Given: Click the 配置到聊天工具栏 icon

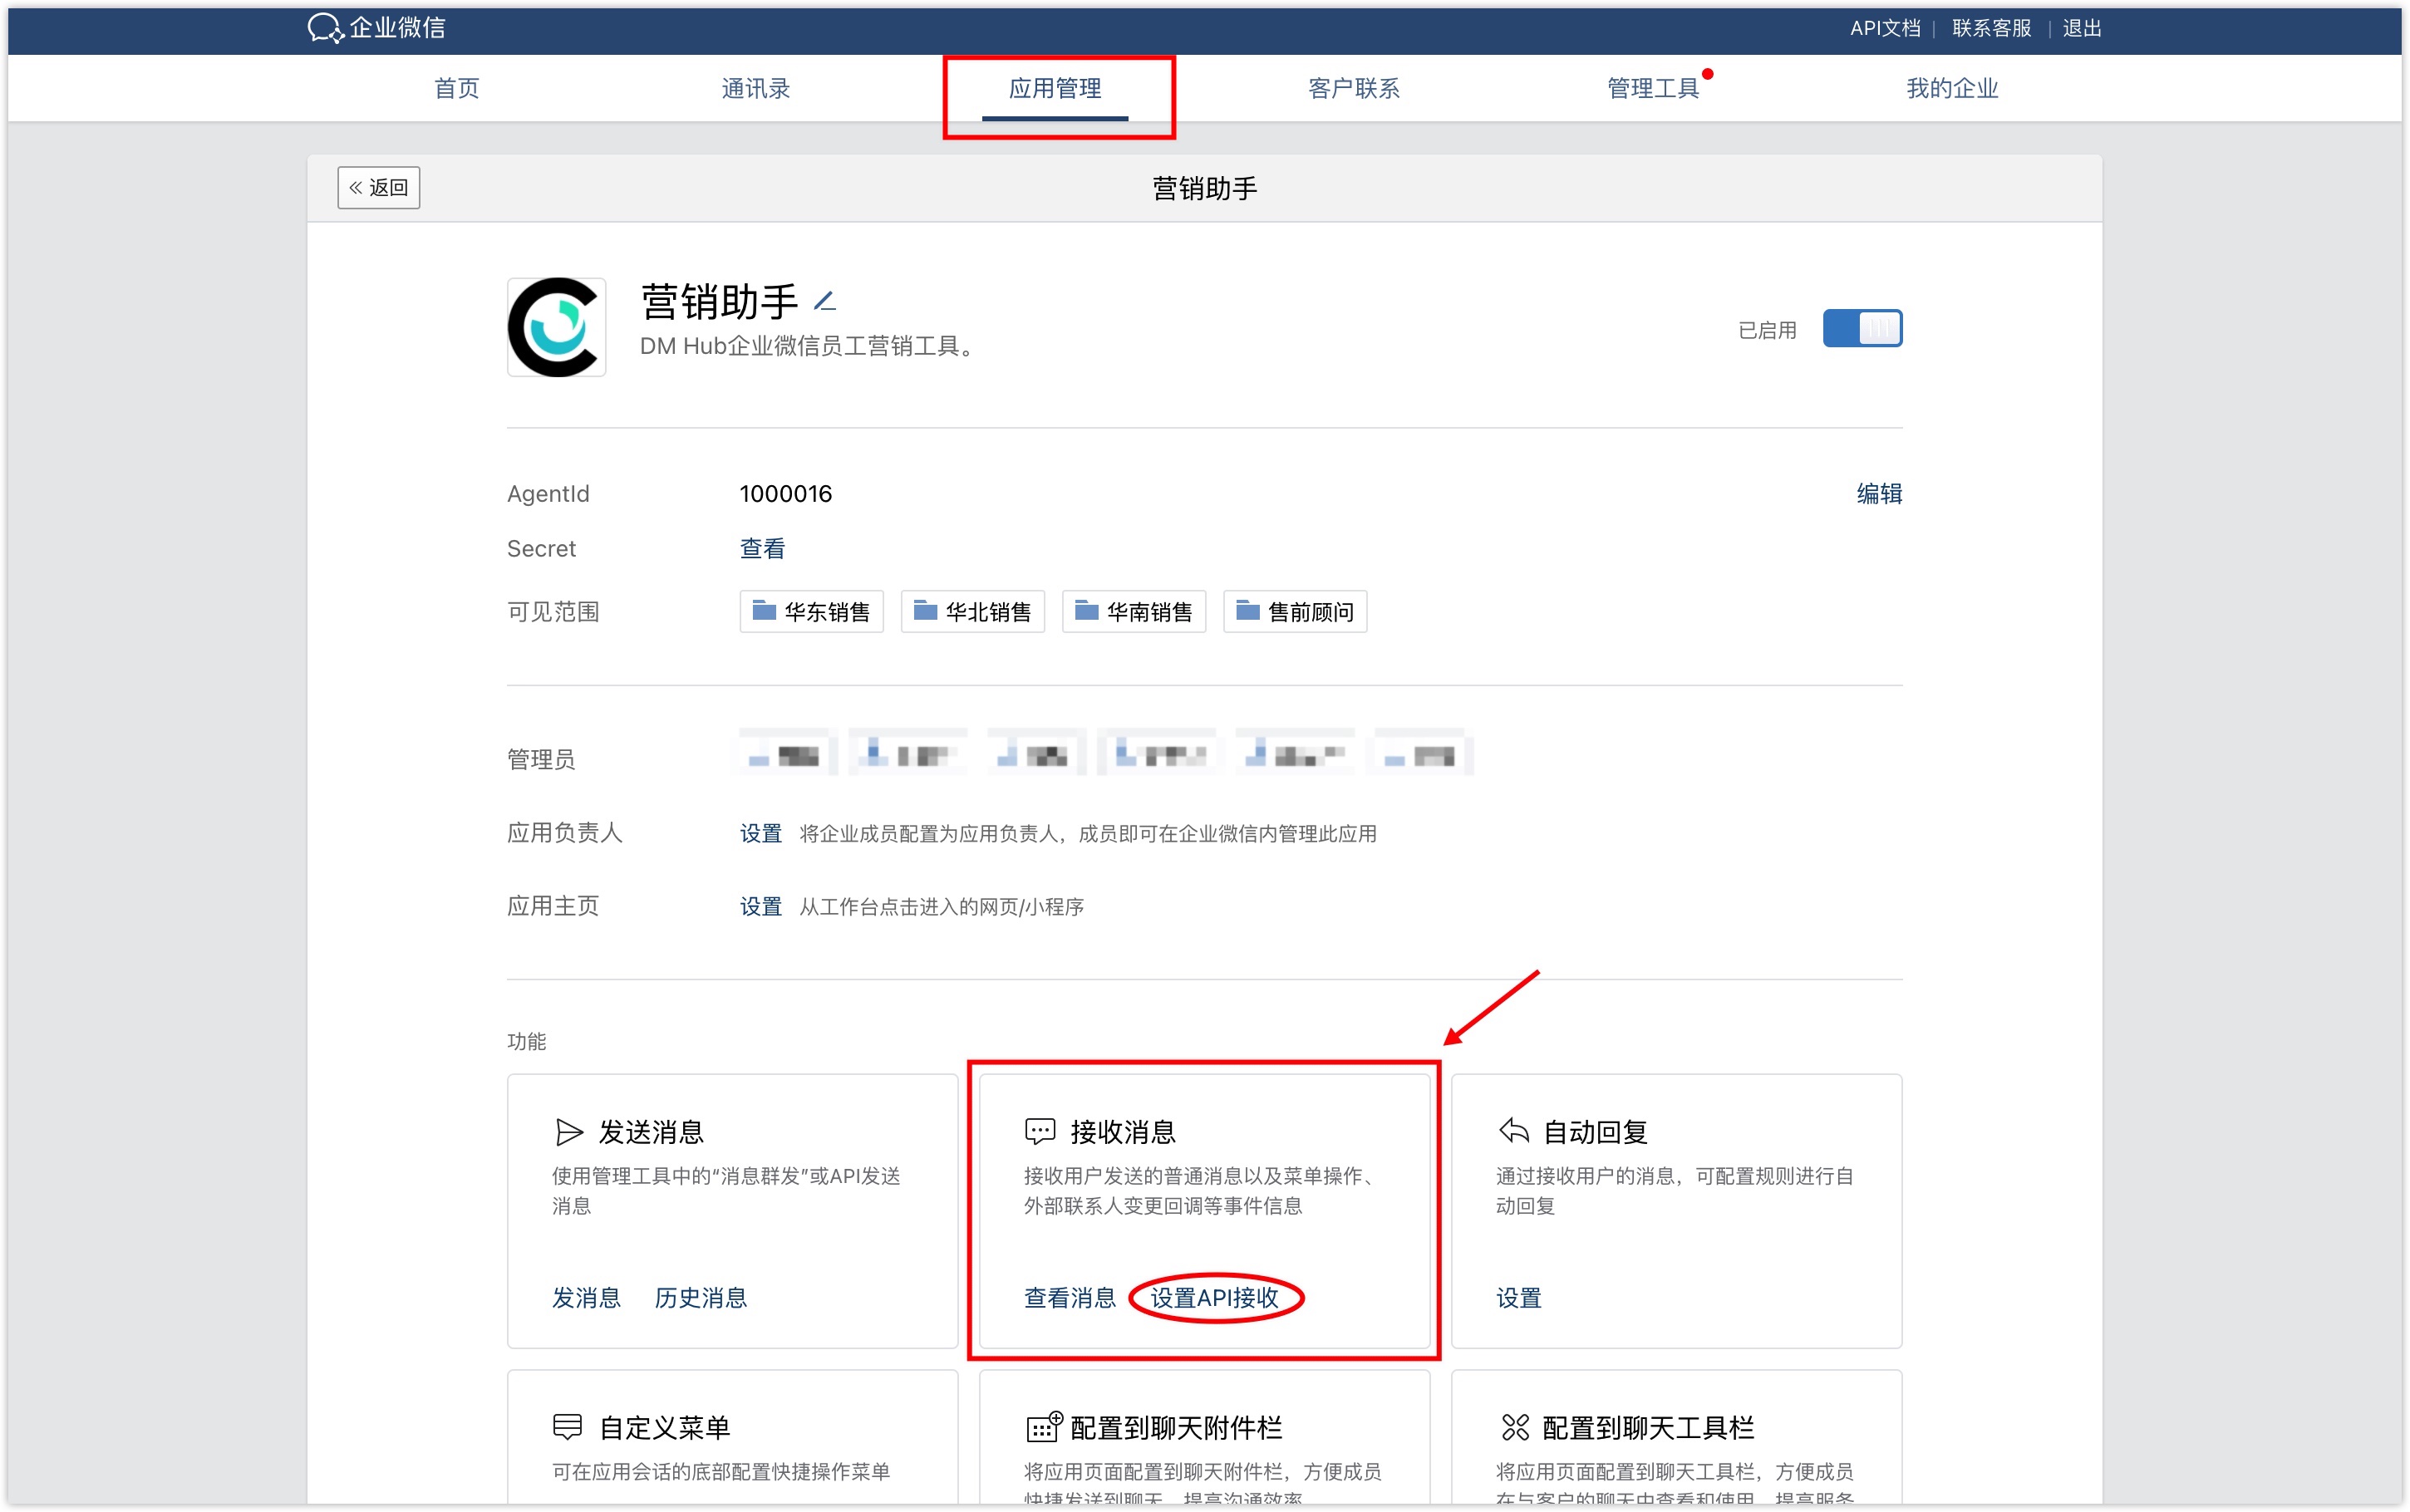Looking at the screenshot, I should 1515,1427.
